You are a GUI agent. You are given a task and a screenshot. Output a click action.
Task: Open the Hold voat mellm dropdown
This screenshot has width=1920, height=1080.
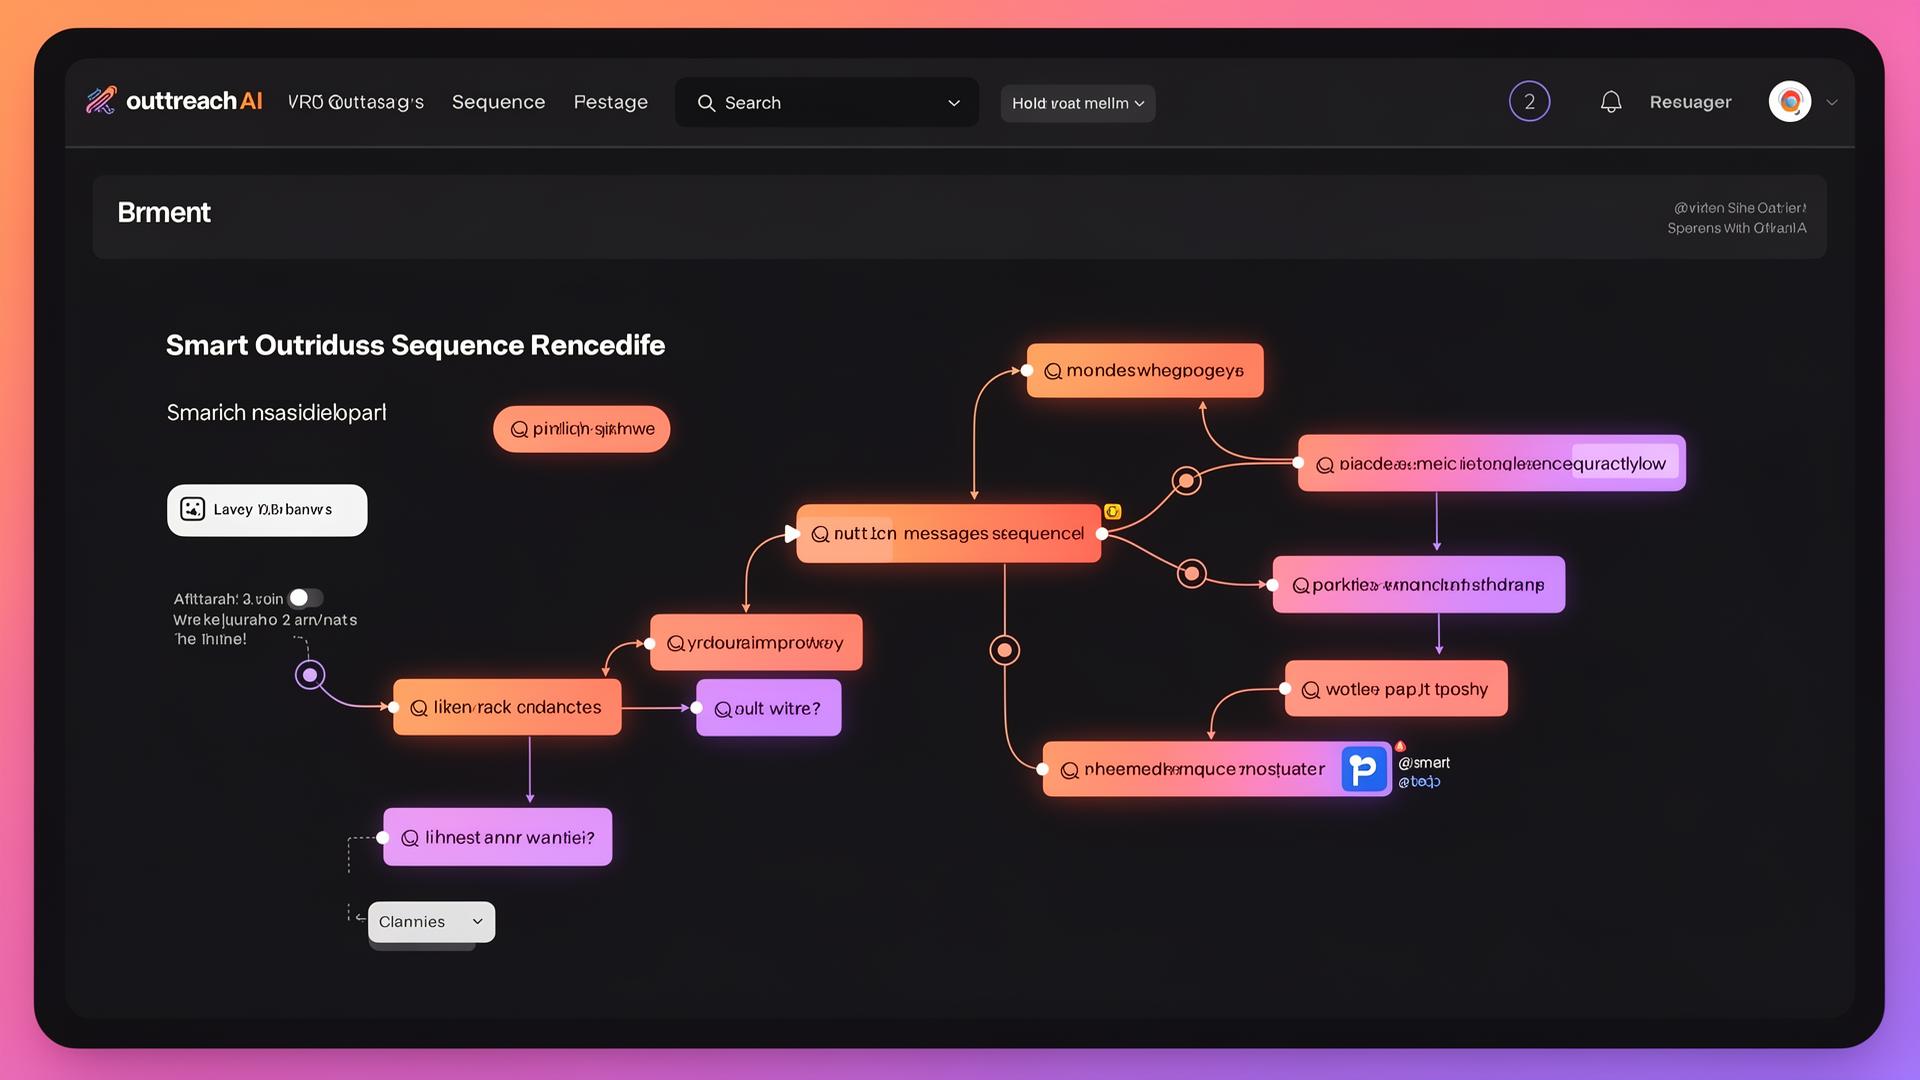[1078, 103]
